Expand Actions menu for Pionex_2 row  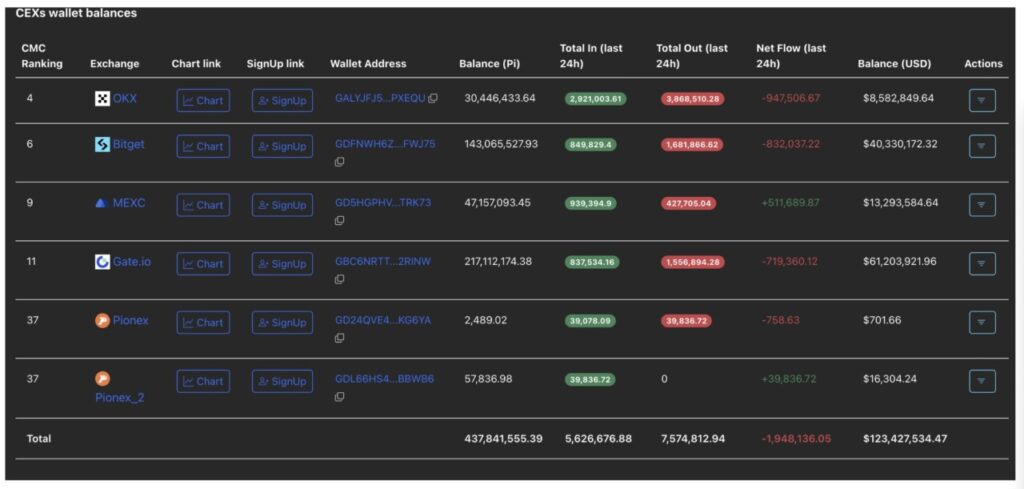[981, 381]
